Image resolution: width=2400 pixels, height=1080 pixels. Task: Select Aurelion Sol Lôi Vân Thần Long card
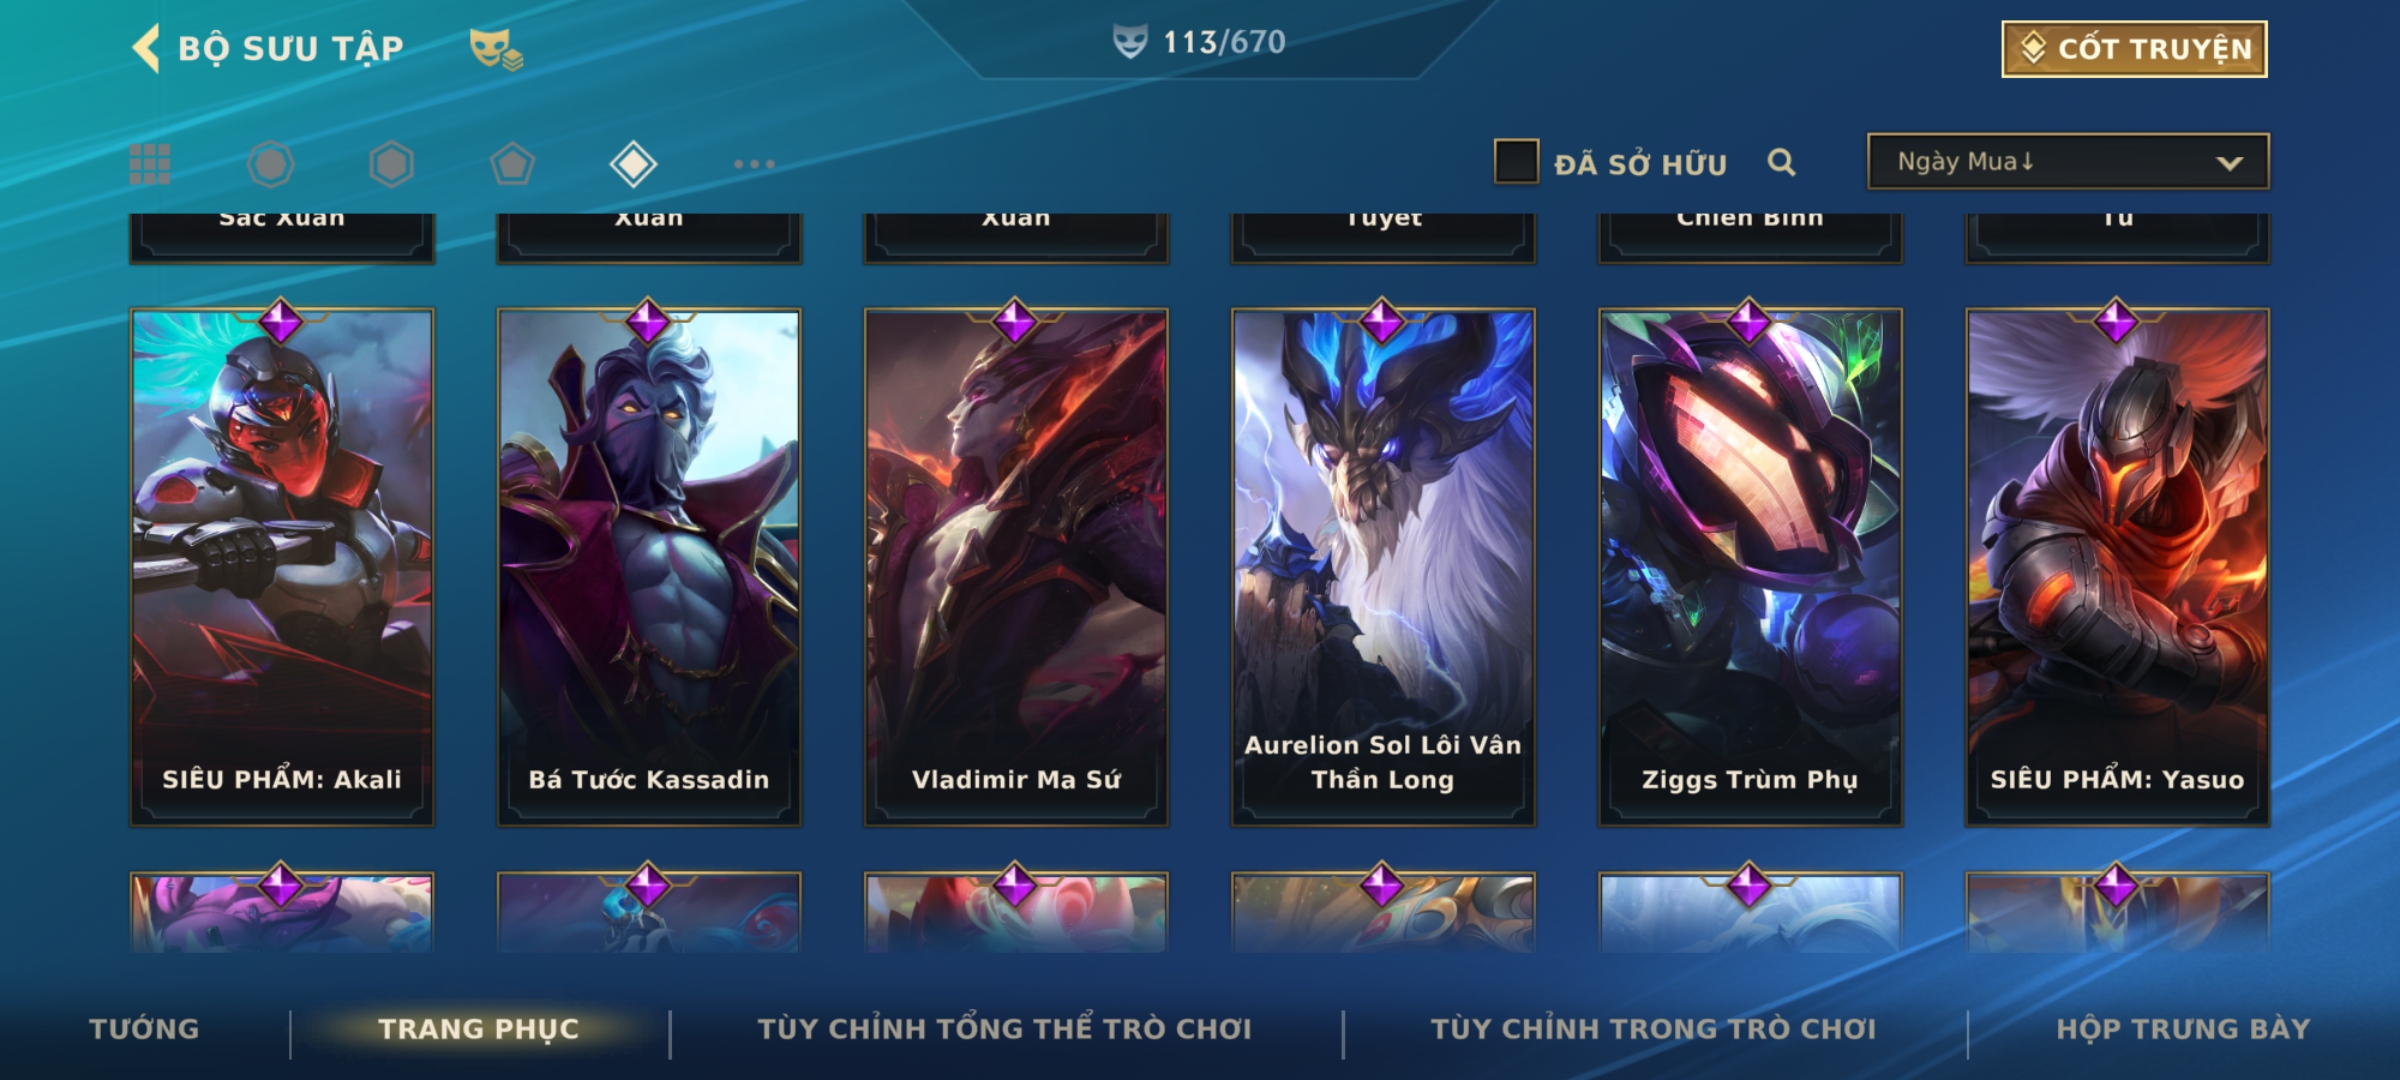[x=1383, y=567]
